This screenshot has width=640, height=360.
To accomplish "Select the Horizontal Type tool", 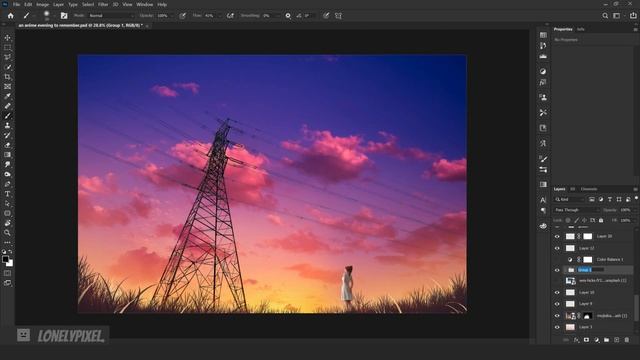I will pos(7,194).
